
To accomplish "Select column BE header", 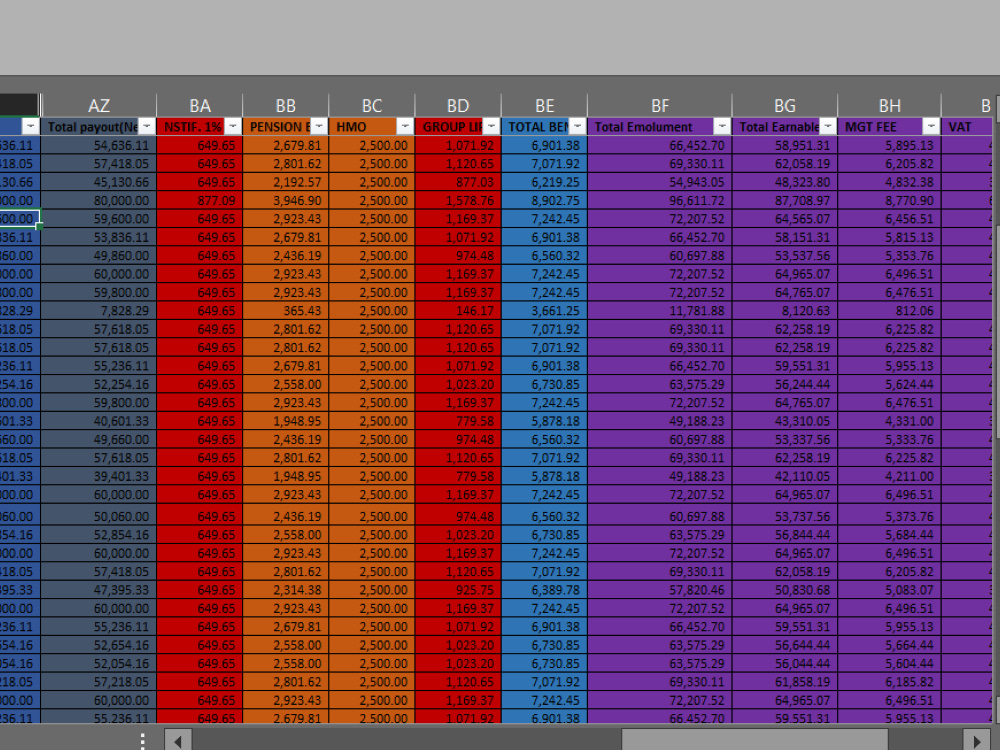I will pyautogui.click(x=544, y=105).
